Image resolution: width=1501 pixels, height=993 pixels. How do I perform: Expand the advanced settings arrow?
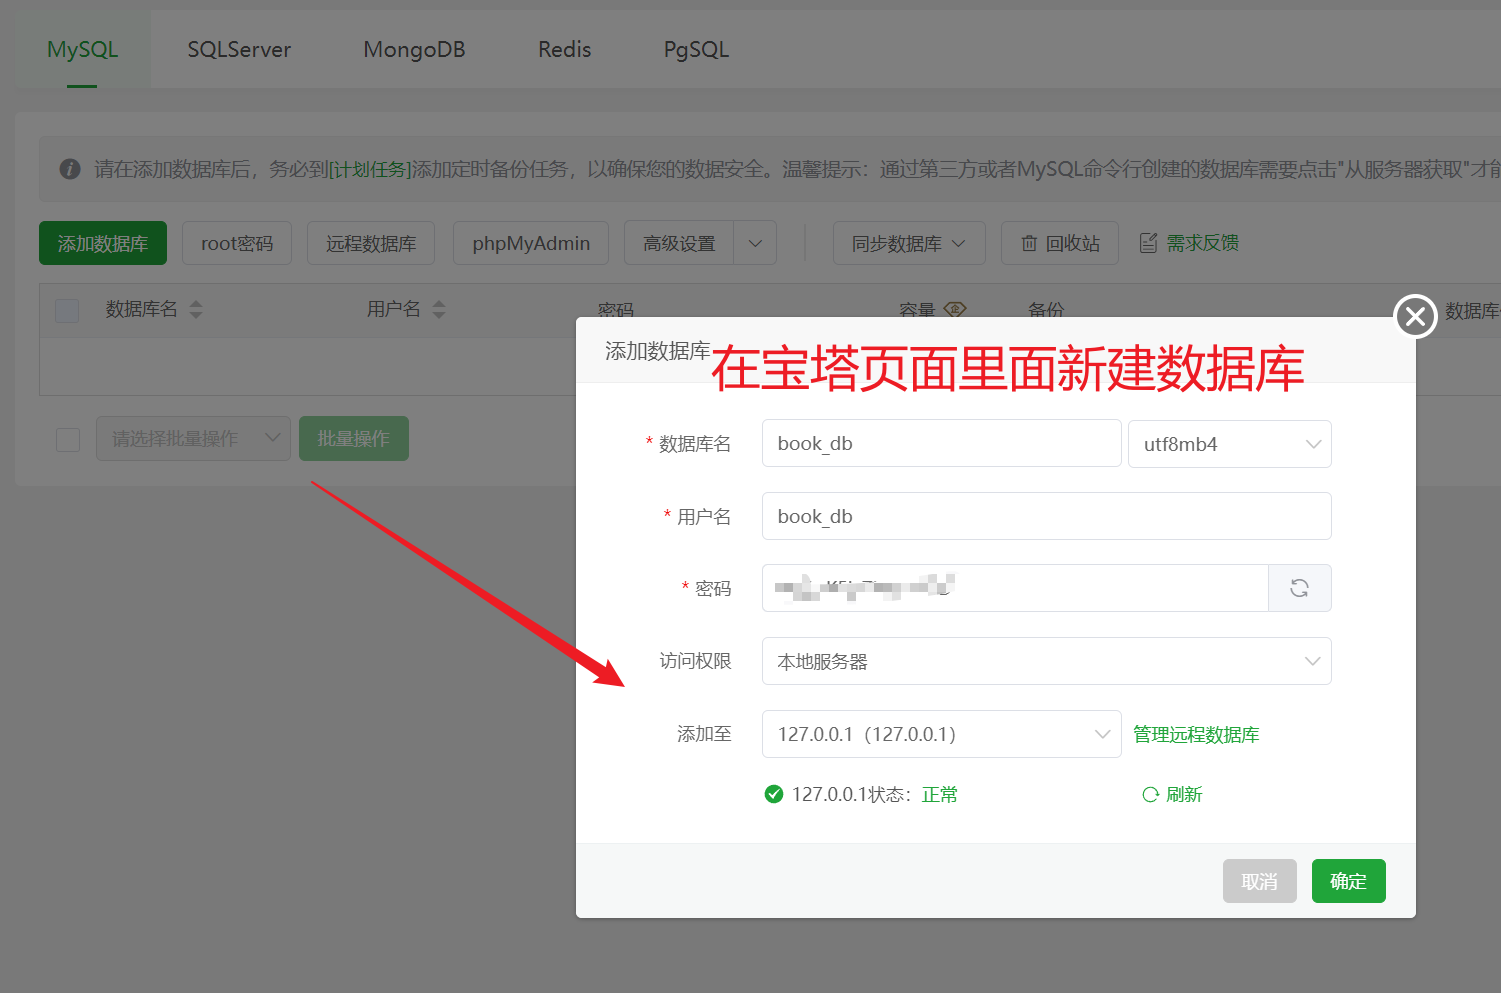pyautogui.click(x=755, y=243)
